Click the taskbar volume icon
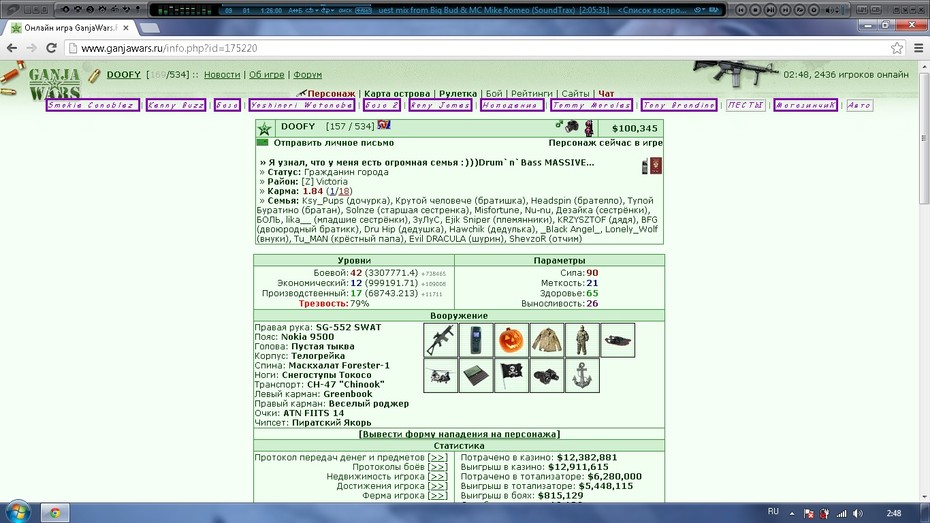Viewport: 930px width, 523px height. (858, 514)
